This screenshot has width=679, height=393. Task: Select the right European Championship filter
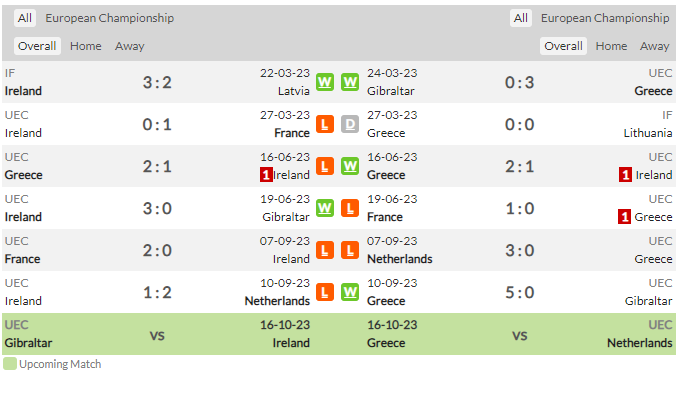click(605, 18)
